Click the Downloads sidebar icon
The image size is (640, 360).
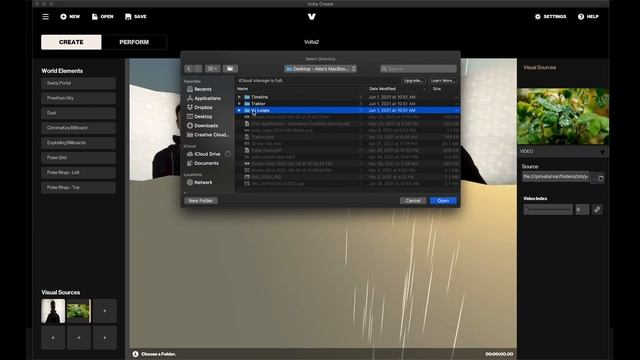[x=190, y=126]
